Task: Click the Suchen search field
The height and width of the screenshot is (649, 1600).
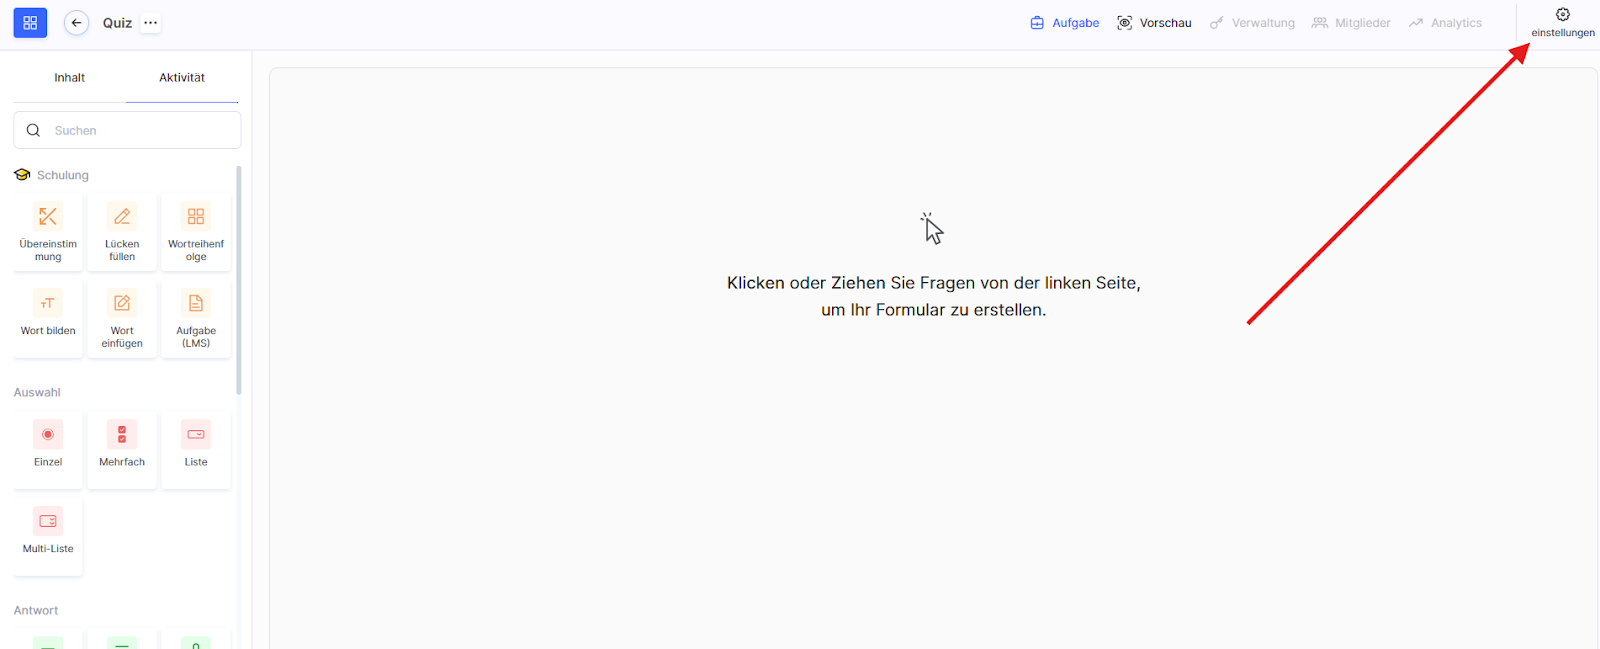Action: pyautogui.click(x=140, y=130)
